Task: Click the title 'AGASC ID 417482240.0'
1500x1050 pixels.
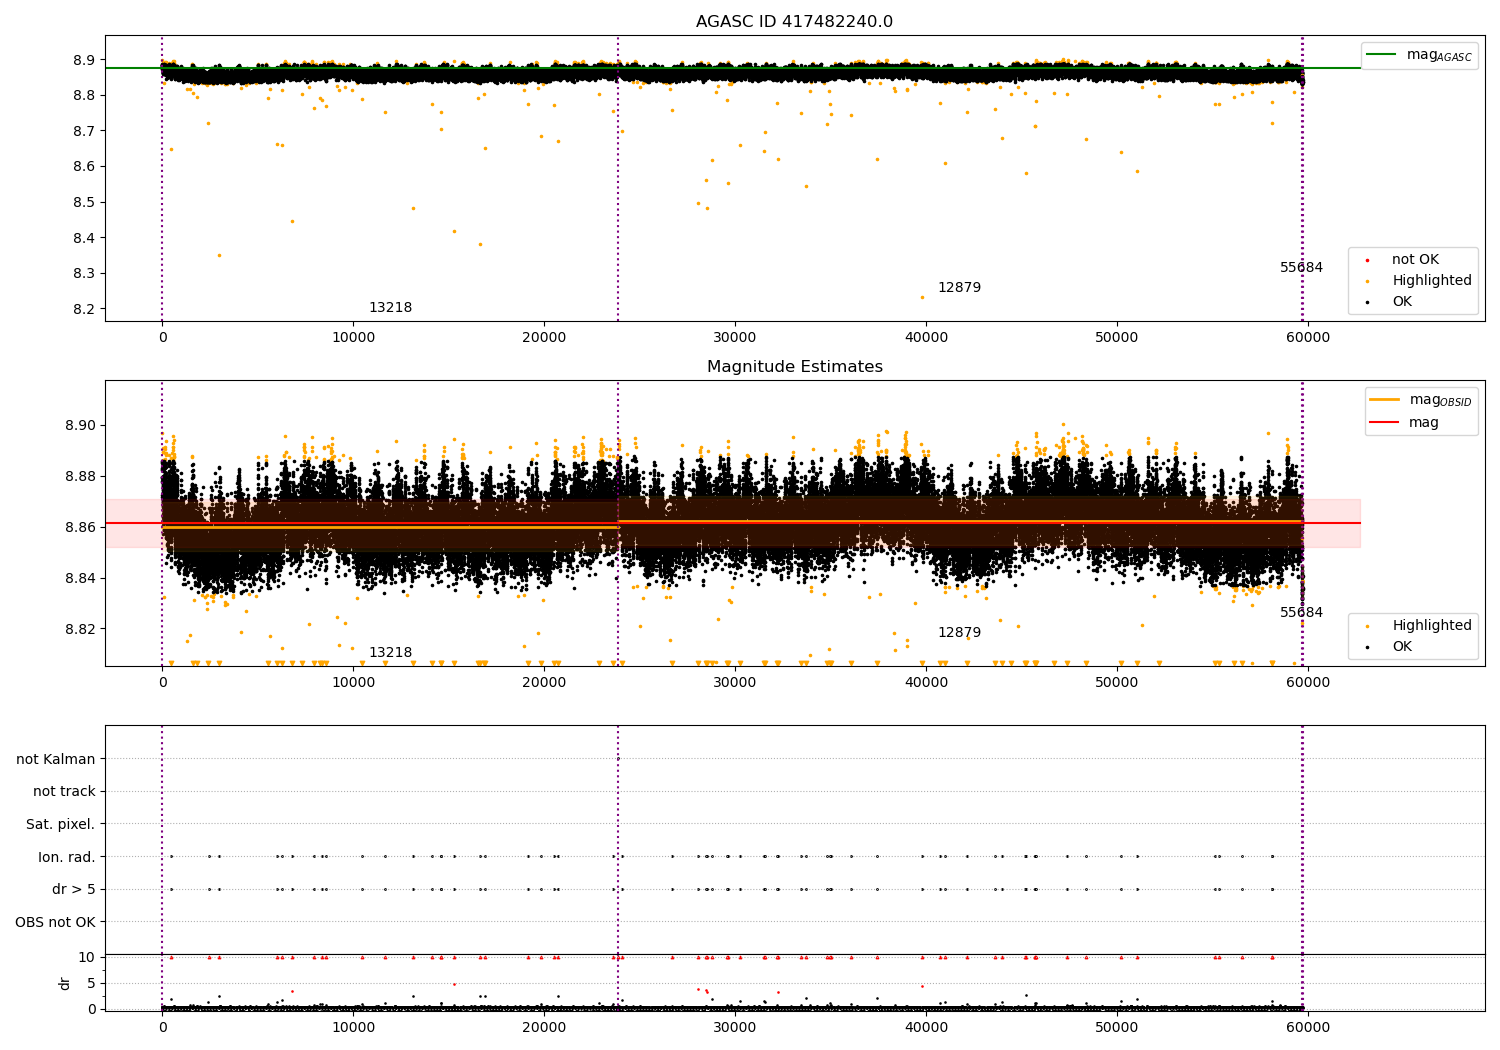Action: point(794,22)
